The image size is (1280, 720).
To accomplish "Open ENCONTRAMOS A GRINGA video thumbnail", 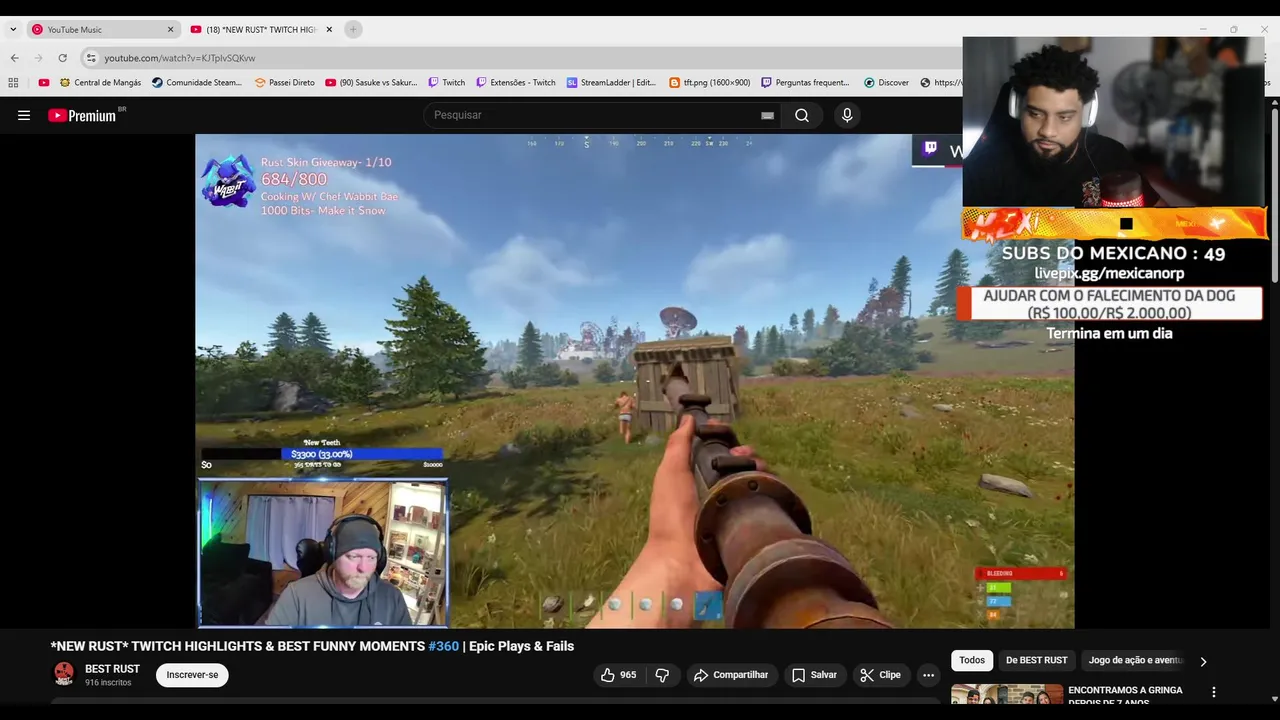I will tap(1007, 694).
